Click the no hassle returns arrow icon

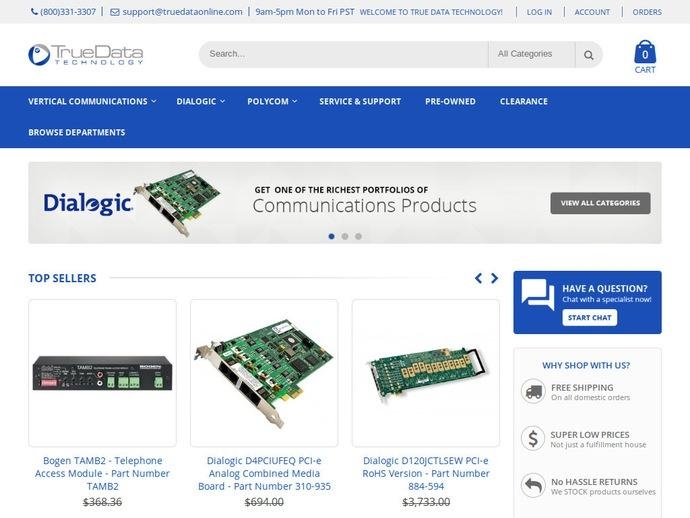tap(533, 486)
